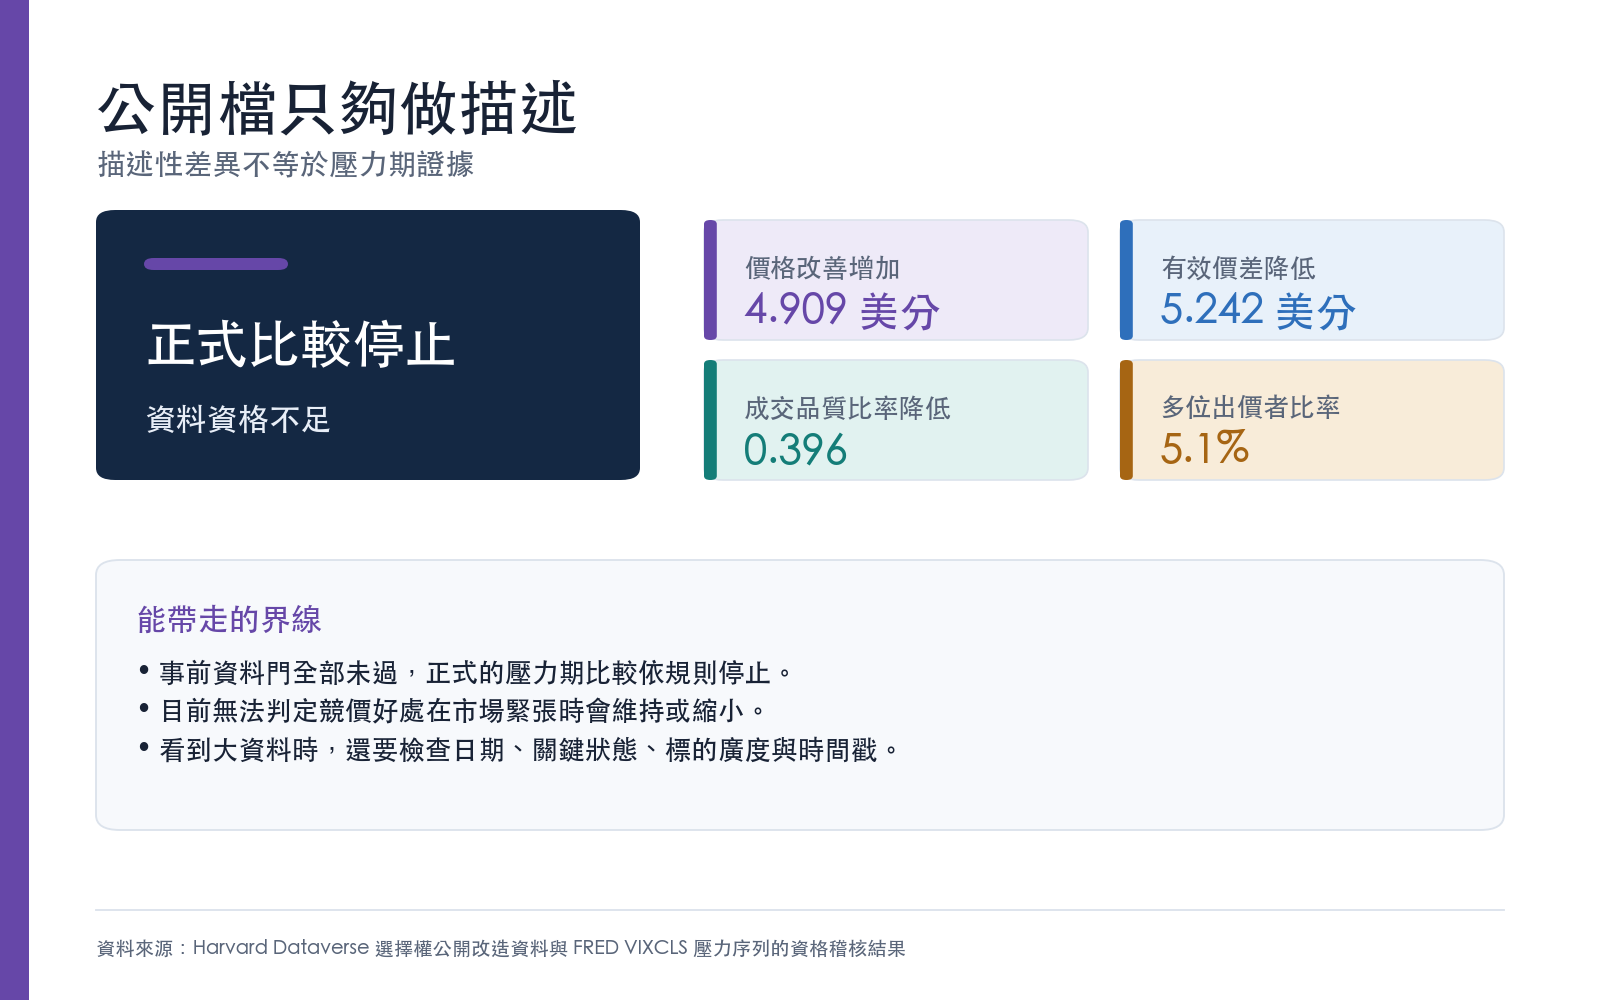Click the value 0.396

796,450
